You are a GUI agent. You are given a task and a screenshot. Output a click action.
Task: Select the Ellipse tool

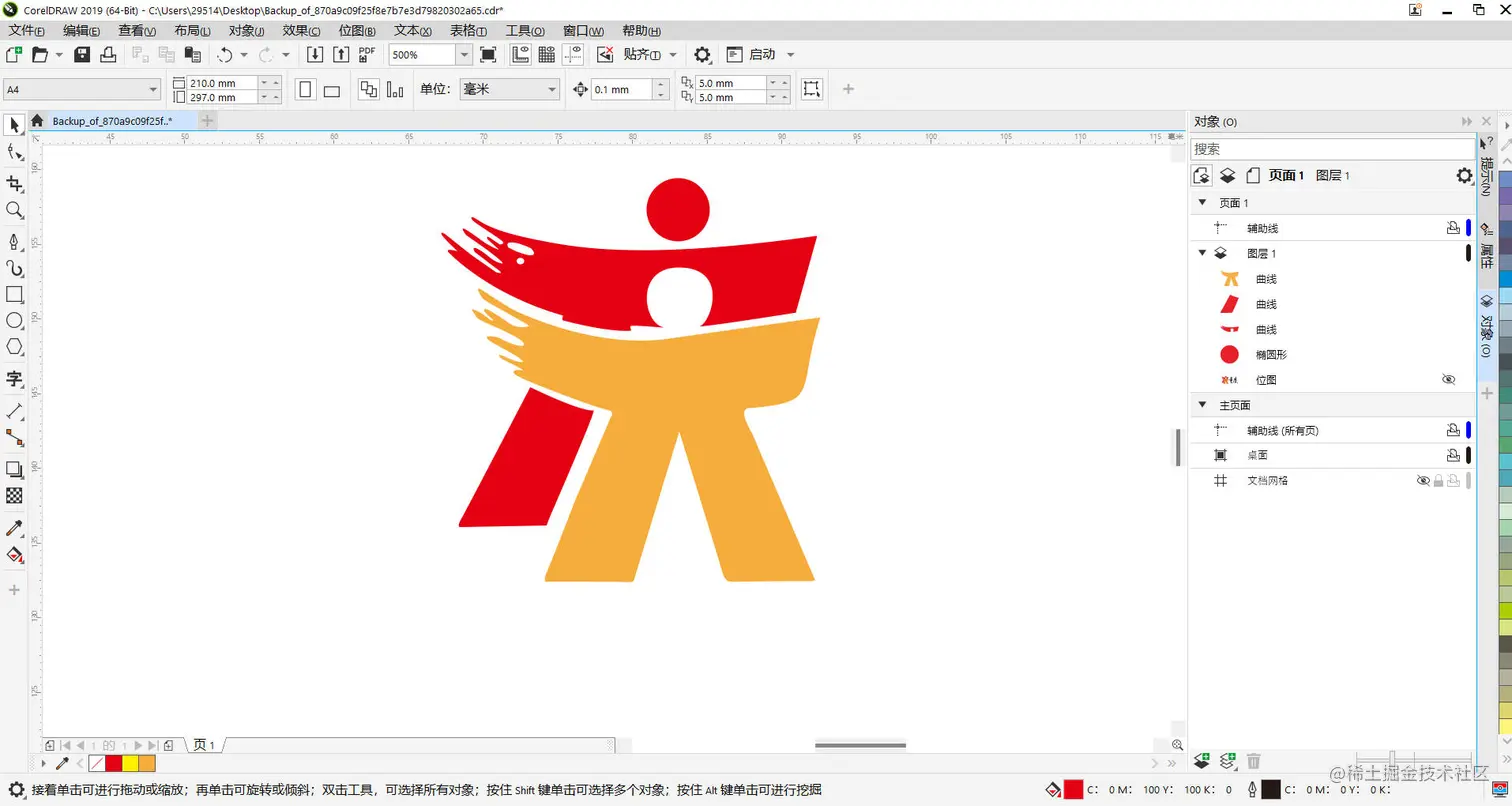[13, 322]
